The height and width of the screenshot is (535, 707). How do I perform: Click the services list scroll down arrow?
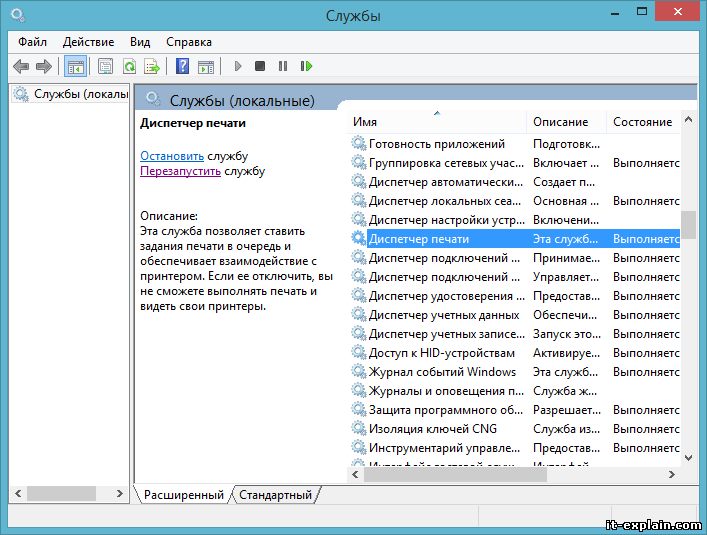688,457
